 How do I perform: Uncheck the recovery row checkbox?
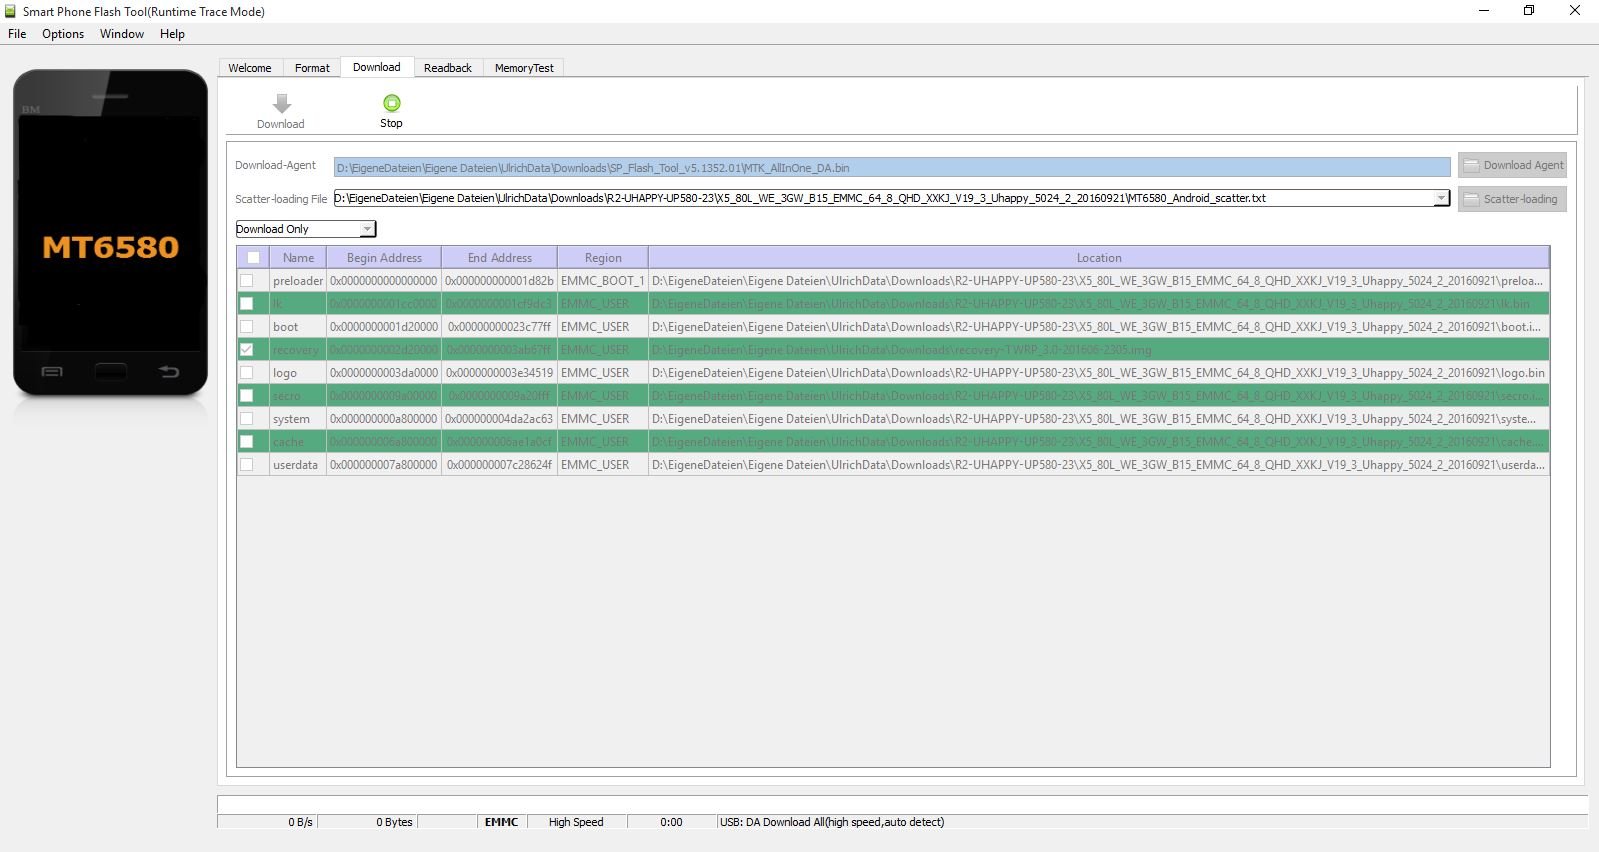pyautogui.click(x=247, y=350)
